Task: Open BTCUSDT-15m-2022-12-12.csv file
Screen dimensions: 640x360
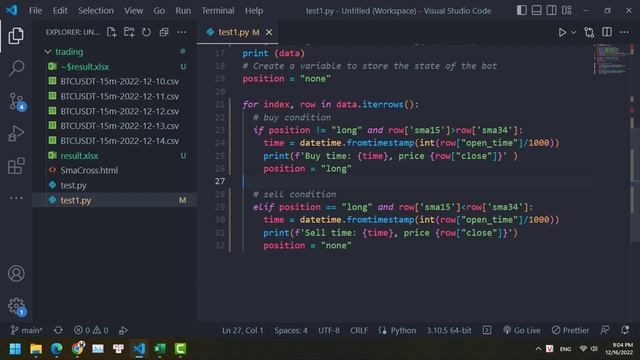Action: [x=115, y=111]
